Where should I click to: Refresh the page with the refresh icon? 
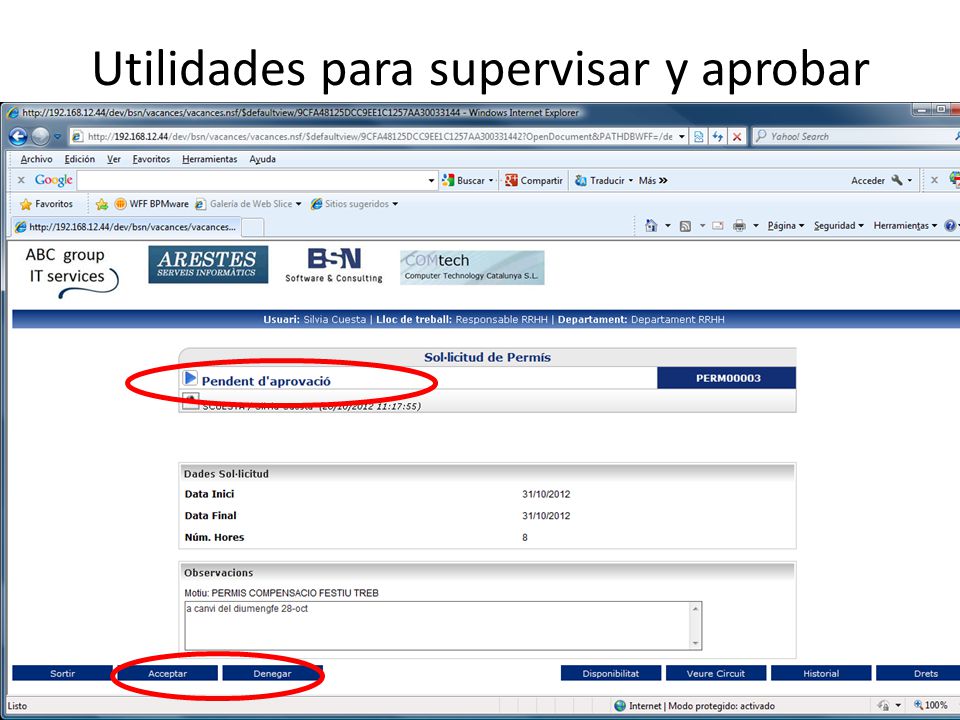(718, 137)
